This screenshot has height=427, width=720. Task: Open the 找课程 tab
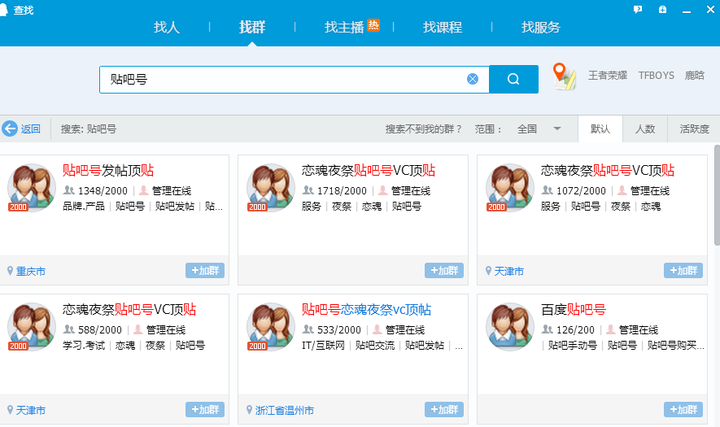[442, 27]
